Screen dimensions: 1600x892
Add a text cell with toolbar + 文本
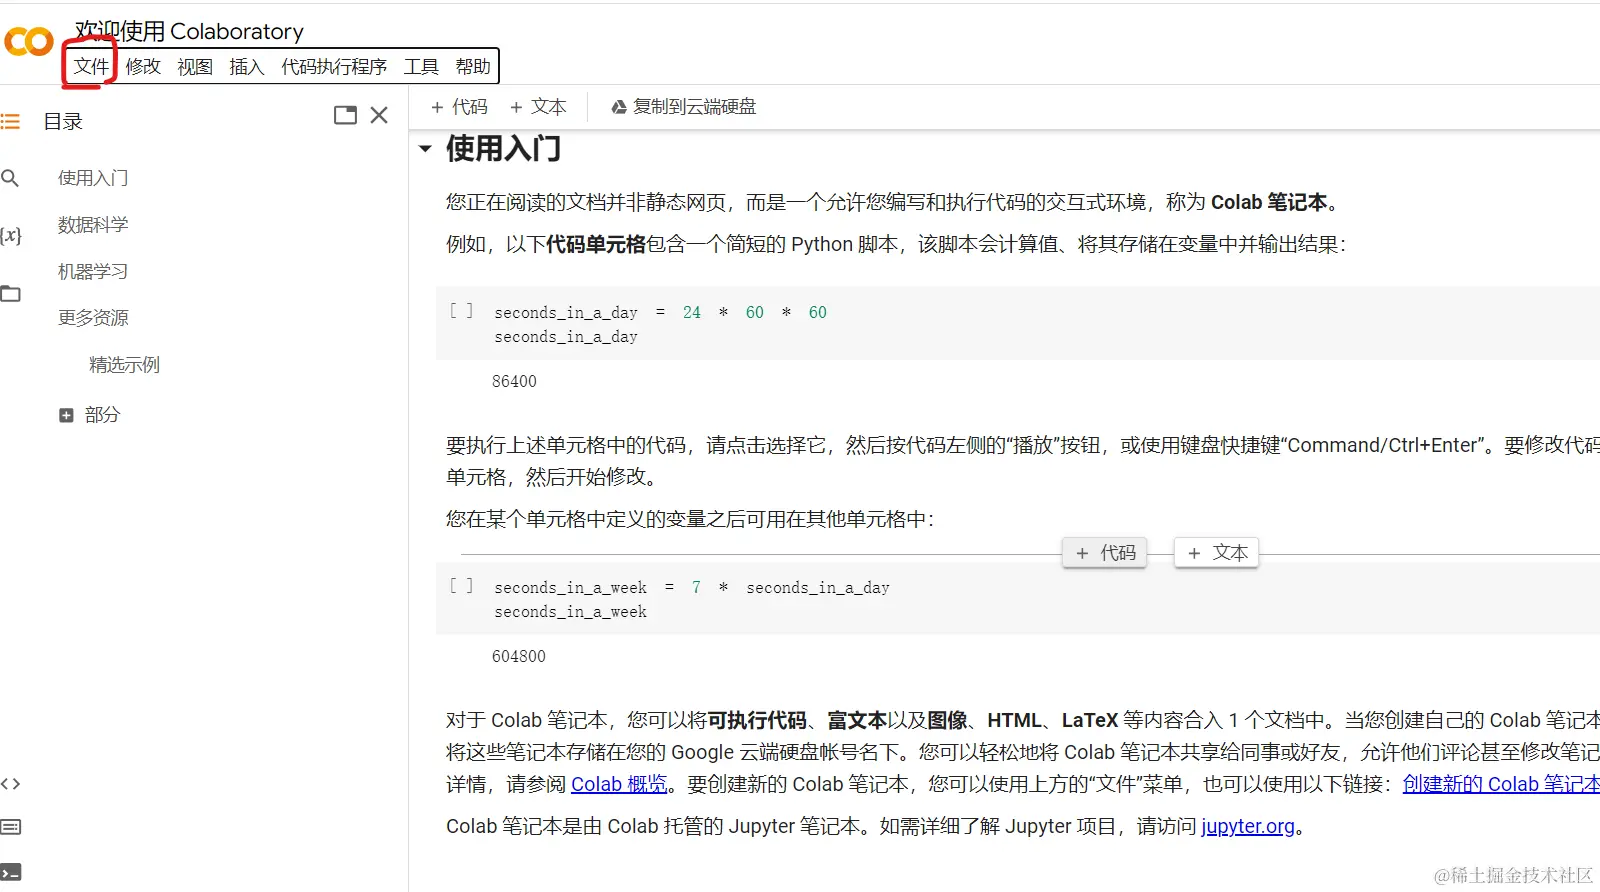[x=538, y=107]
